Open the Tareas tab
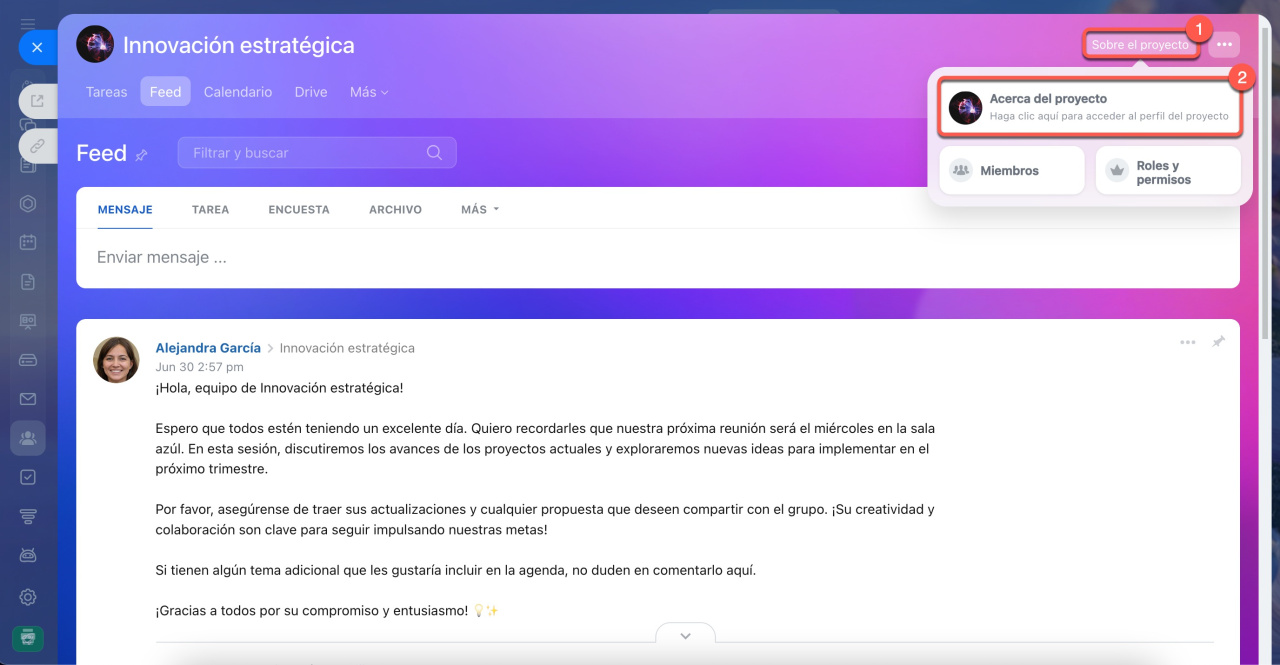Viewport: 1280px width, 665px height. 107,91
